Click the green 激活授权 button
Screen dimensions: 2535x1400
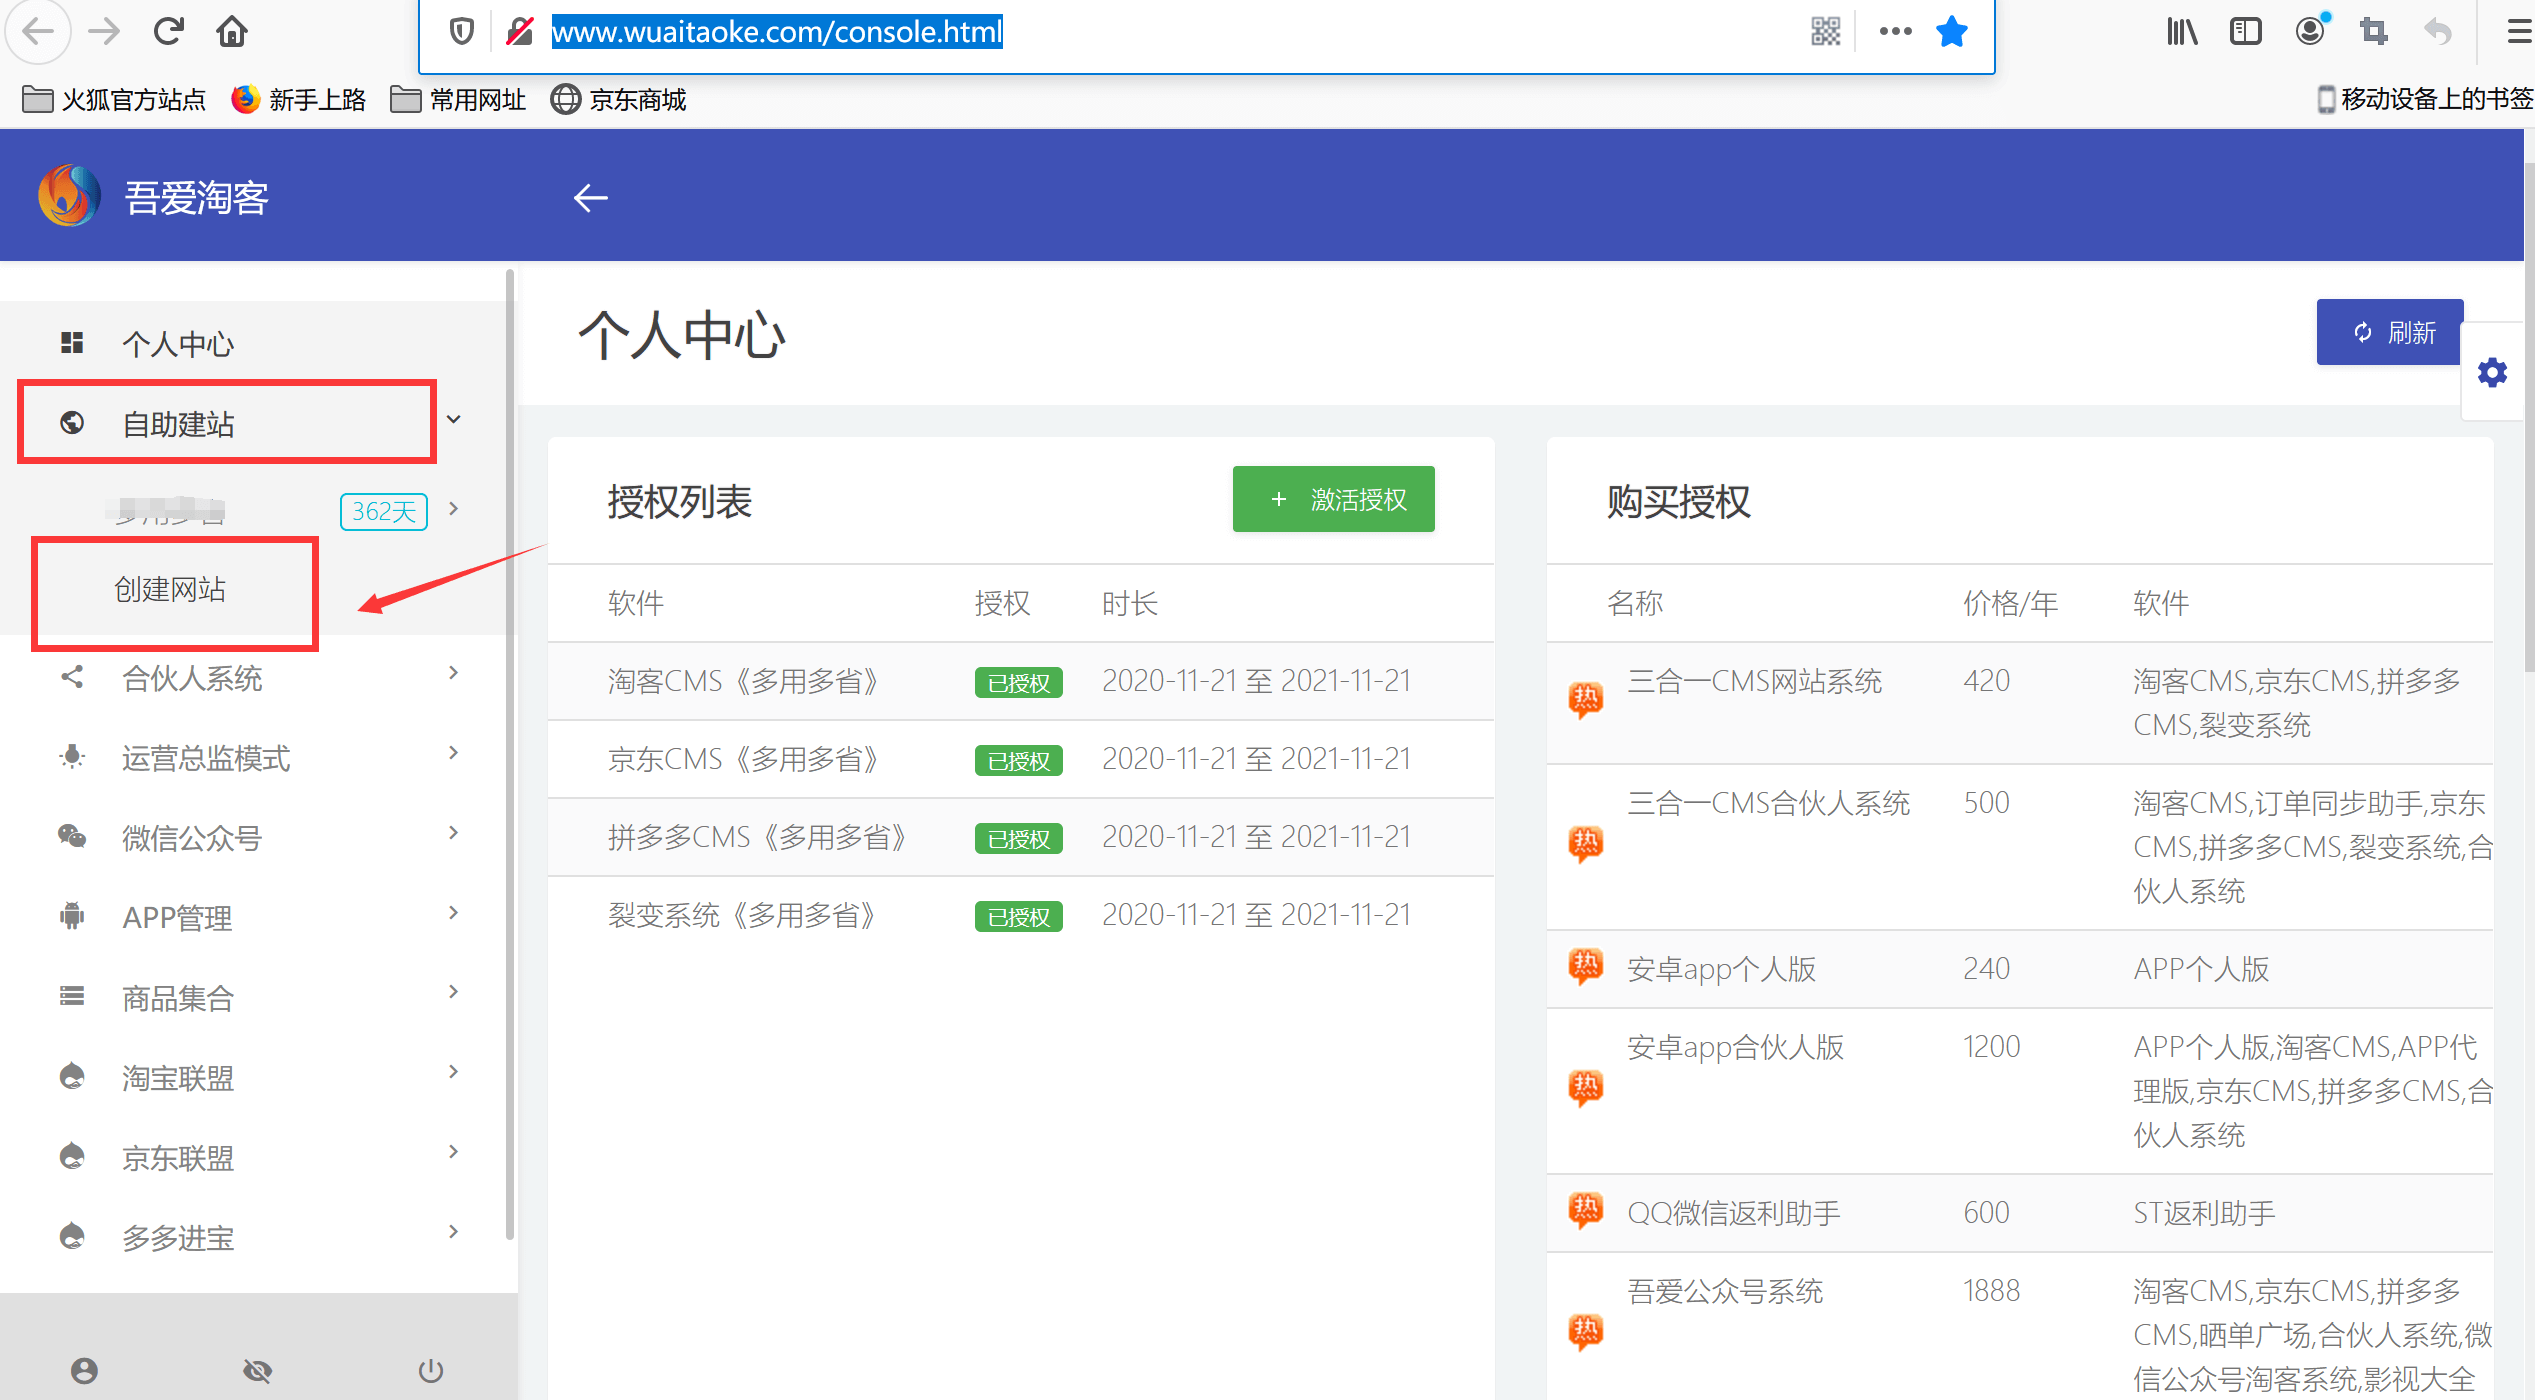(x=1333, y=499)
